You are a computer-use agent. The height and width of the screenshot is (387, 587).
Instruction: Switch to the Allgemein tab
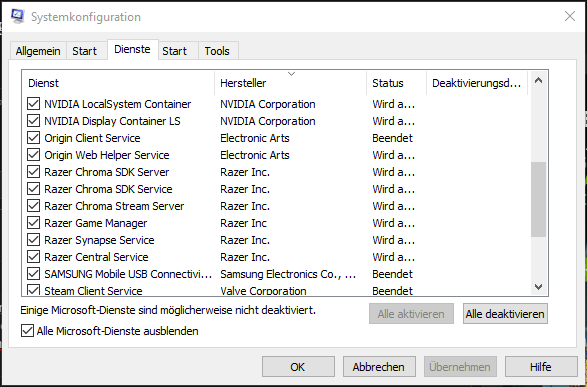38,51
